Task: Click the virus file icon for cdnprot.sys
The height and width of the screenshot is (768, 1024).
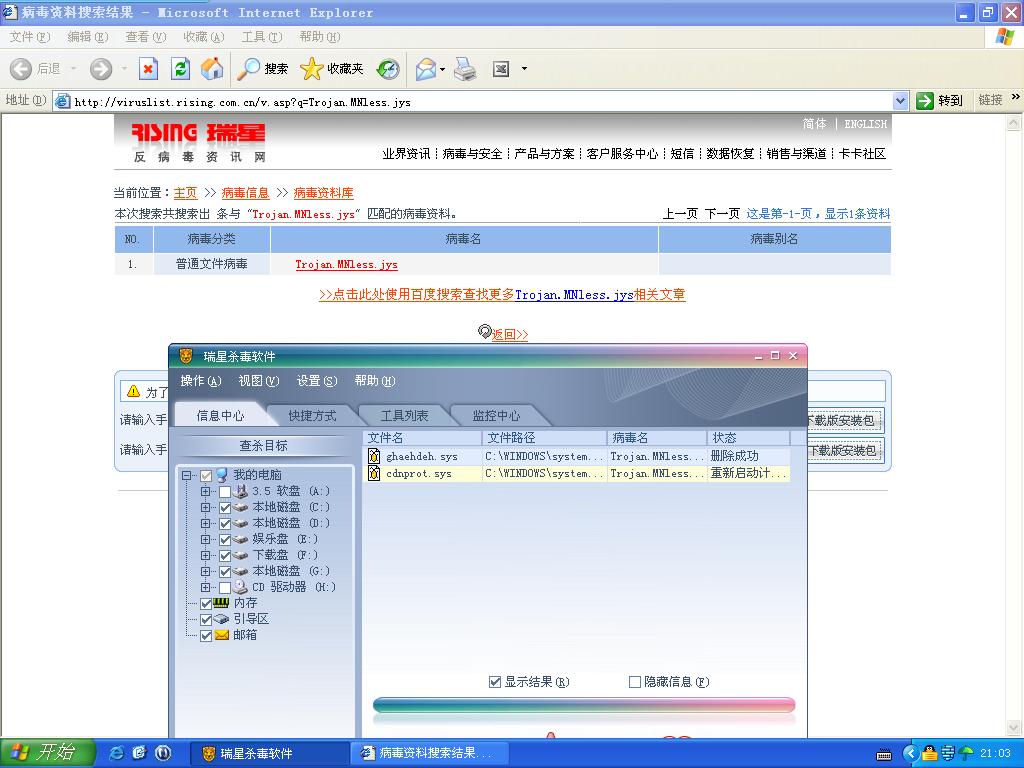Action: (374, 473)
